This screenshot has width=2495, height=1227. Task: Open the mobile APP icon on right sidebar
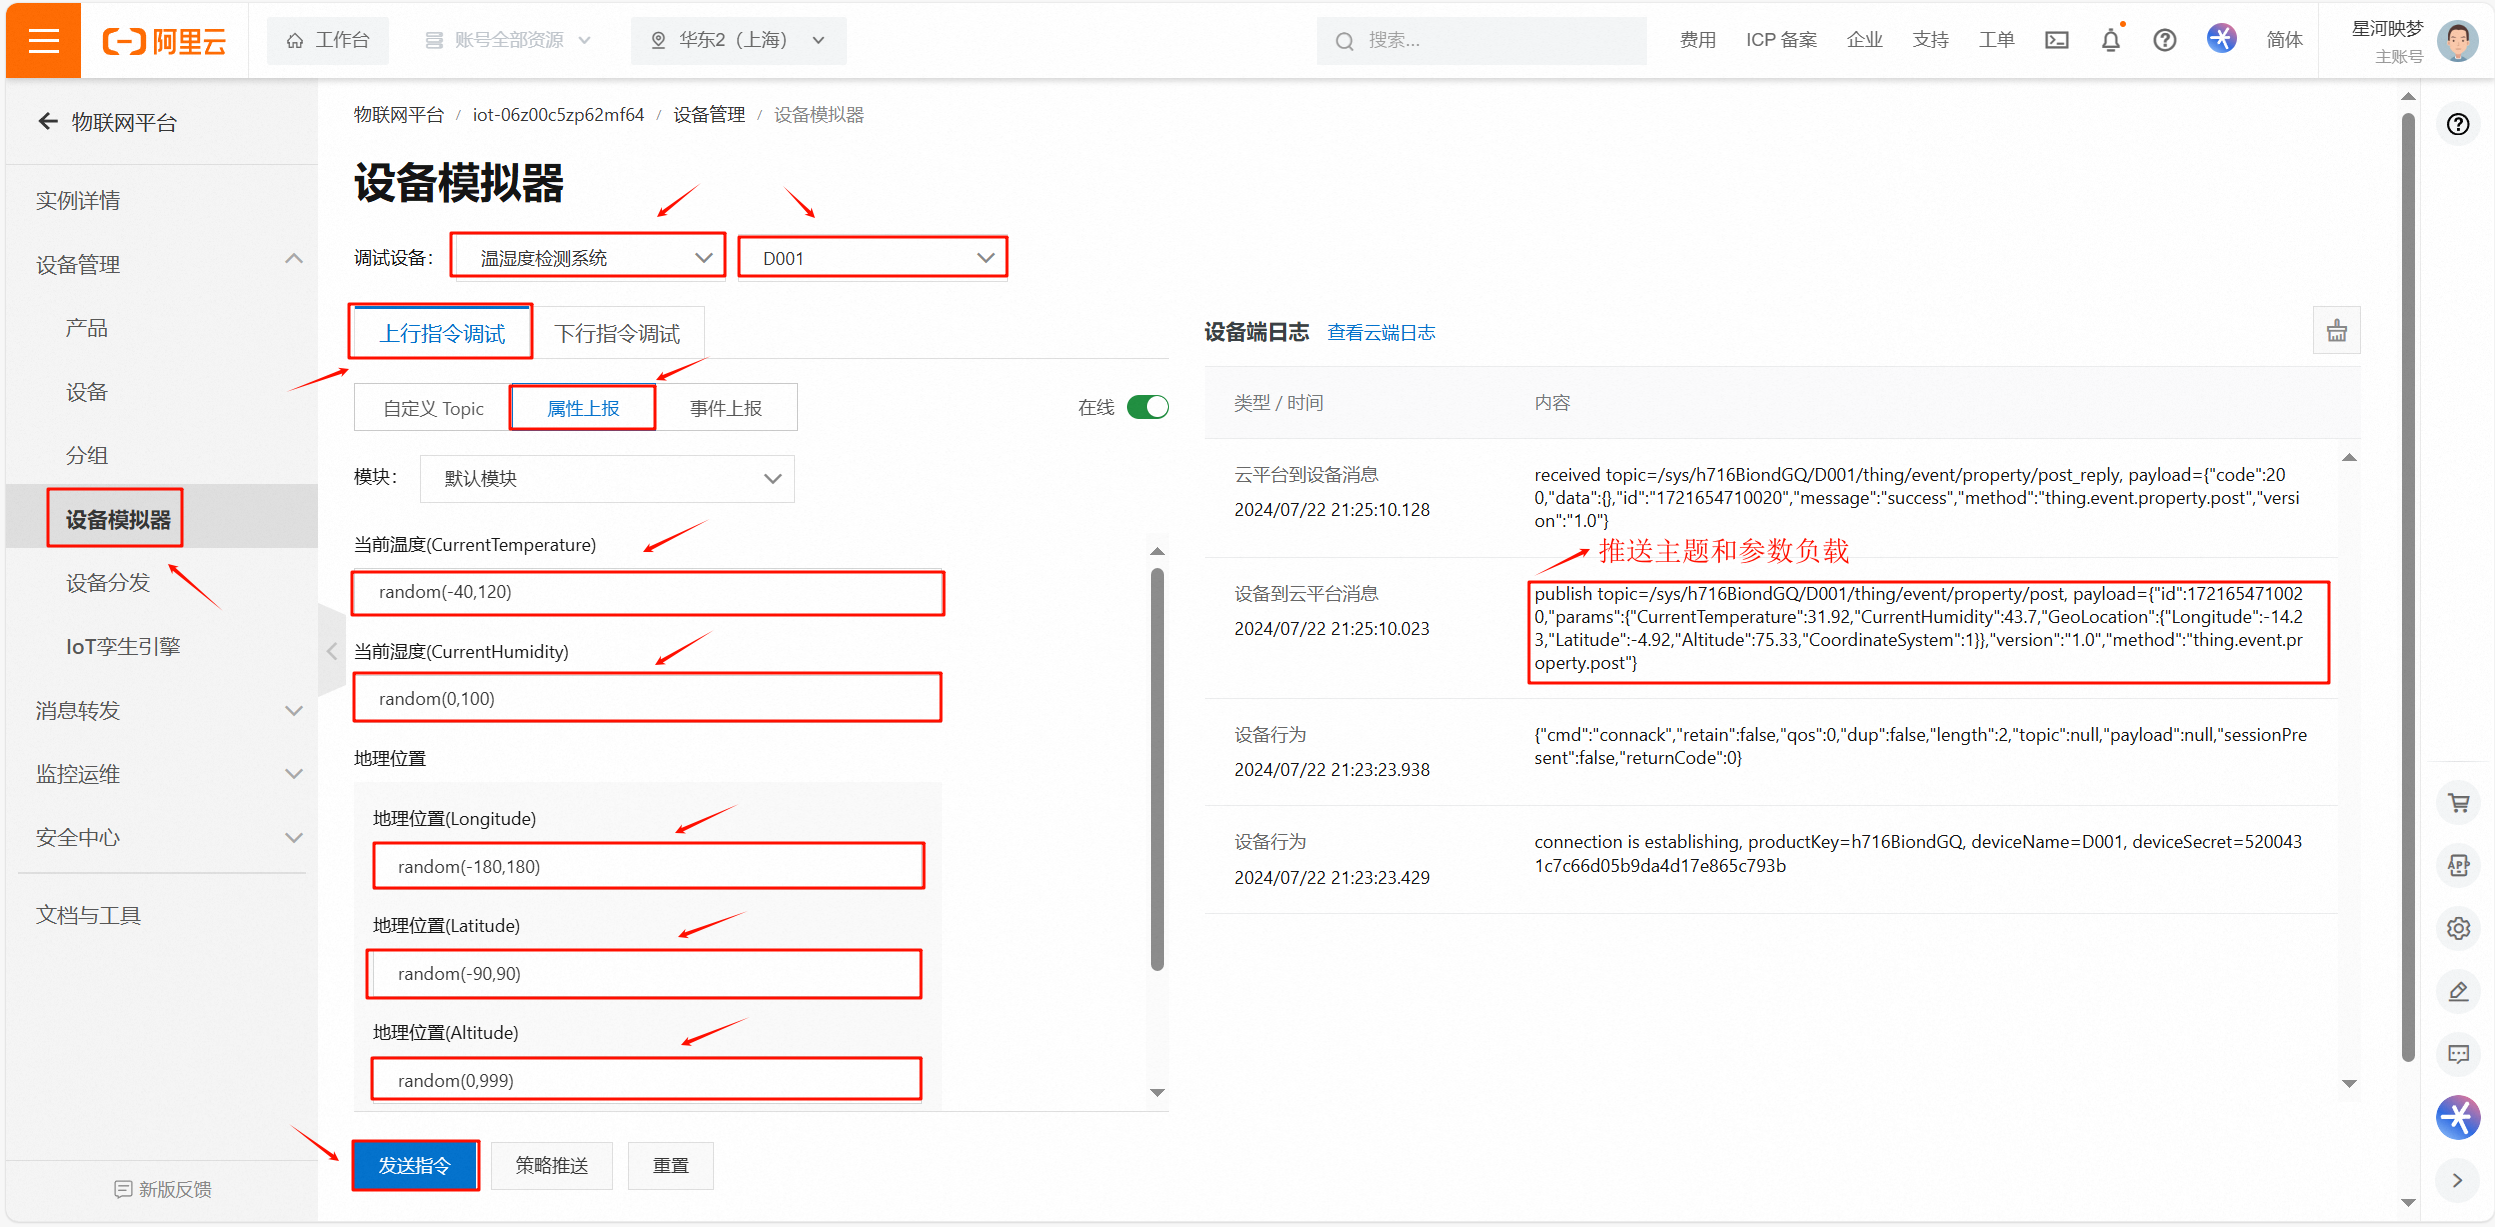2459,866
